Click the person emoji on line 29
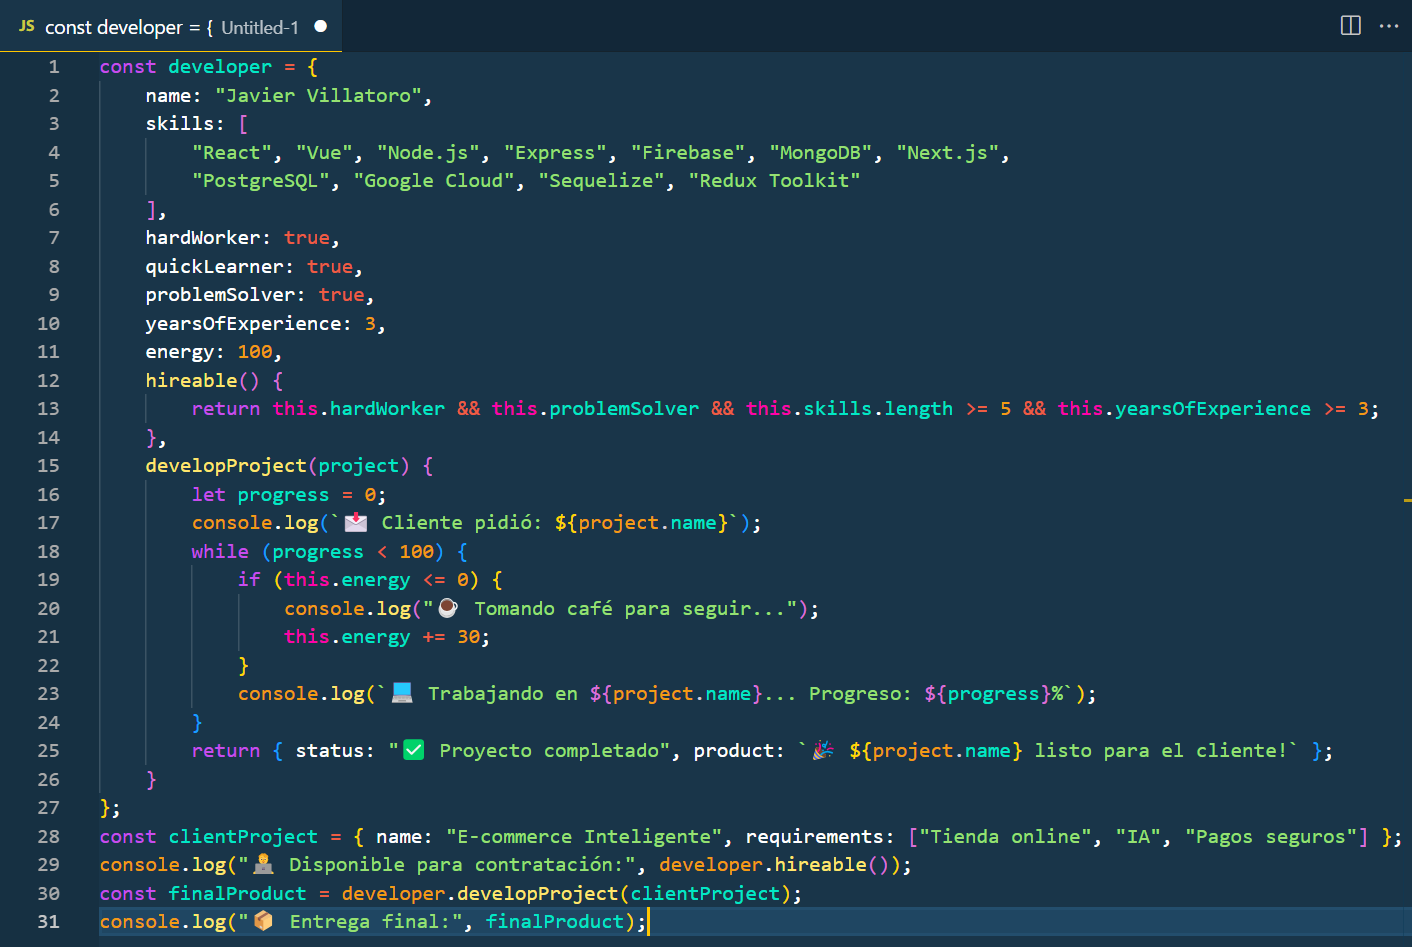 coord(262,863)
